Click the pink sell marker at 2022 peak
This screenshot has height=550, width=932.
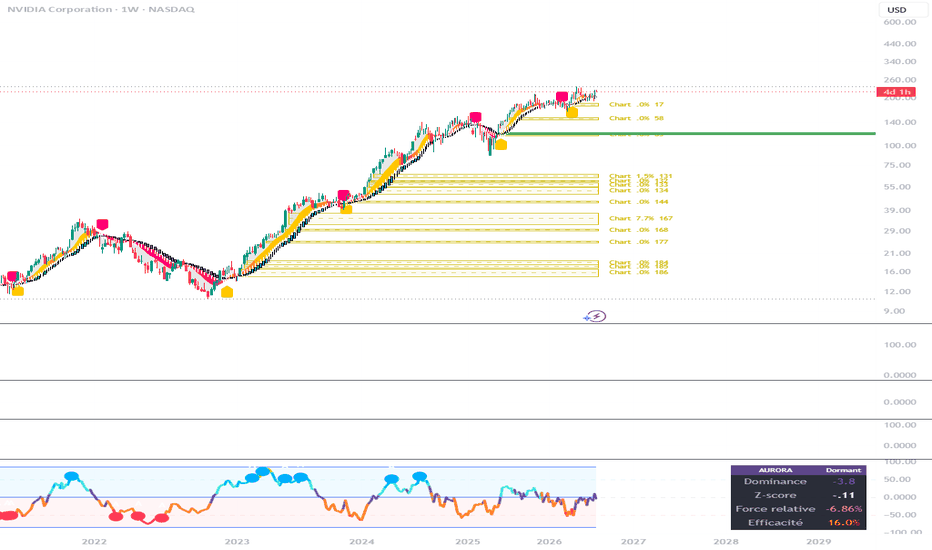tap(102, 224)
